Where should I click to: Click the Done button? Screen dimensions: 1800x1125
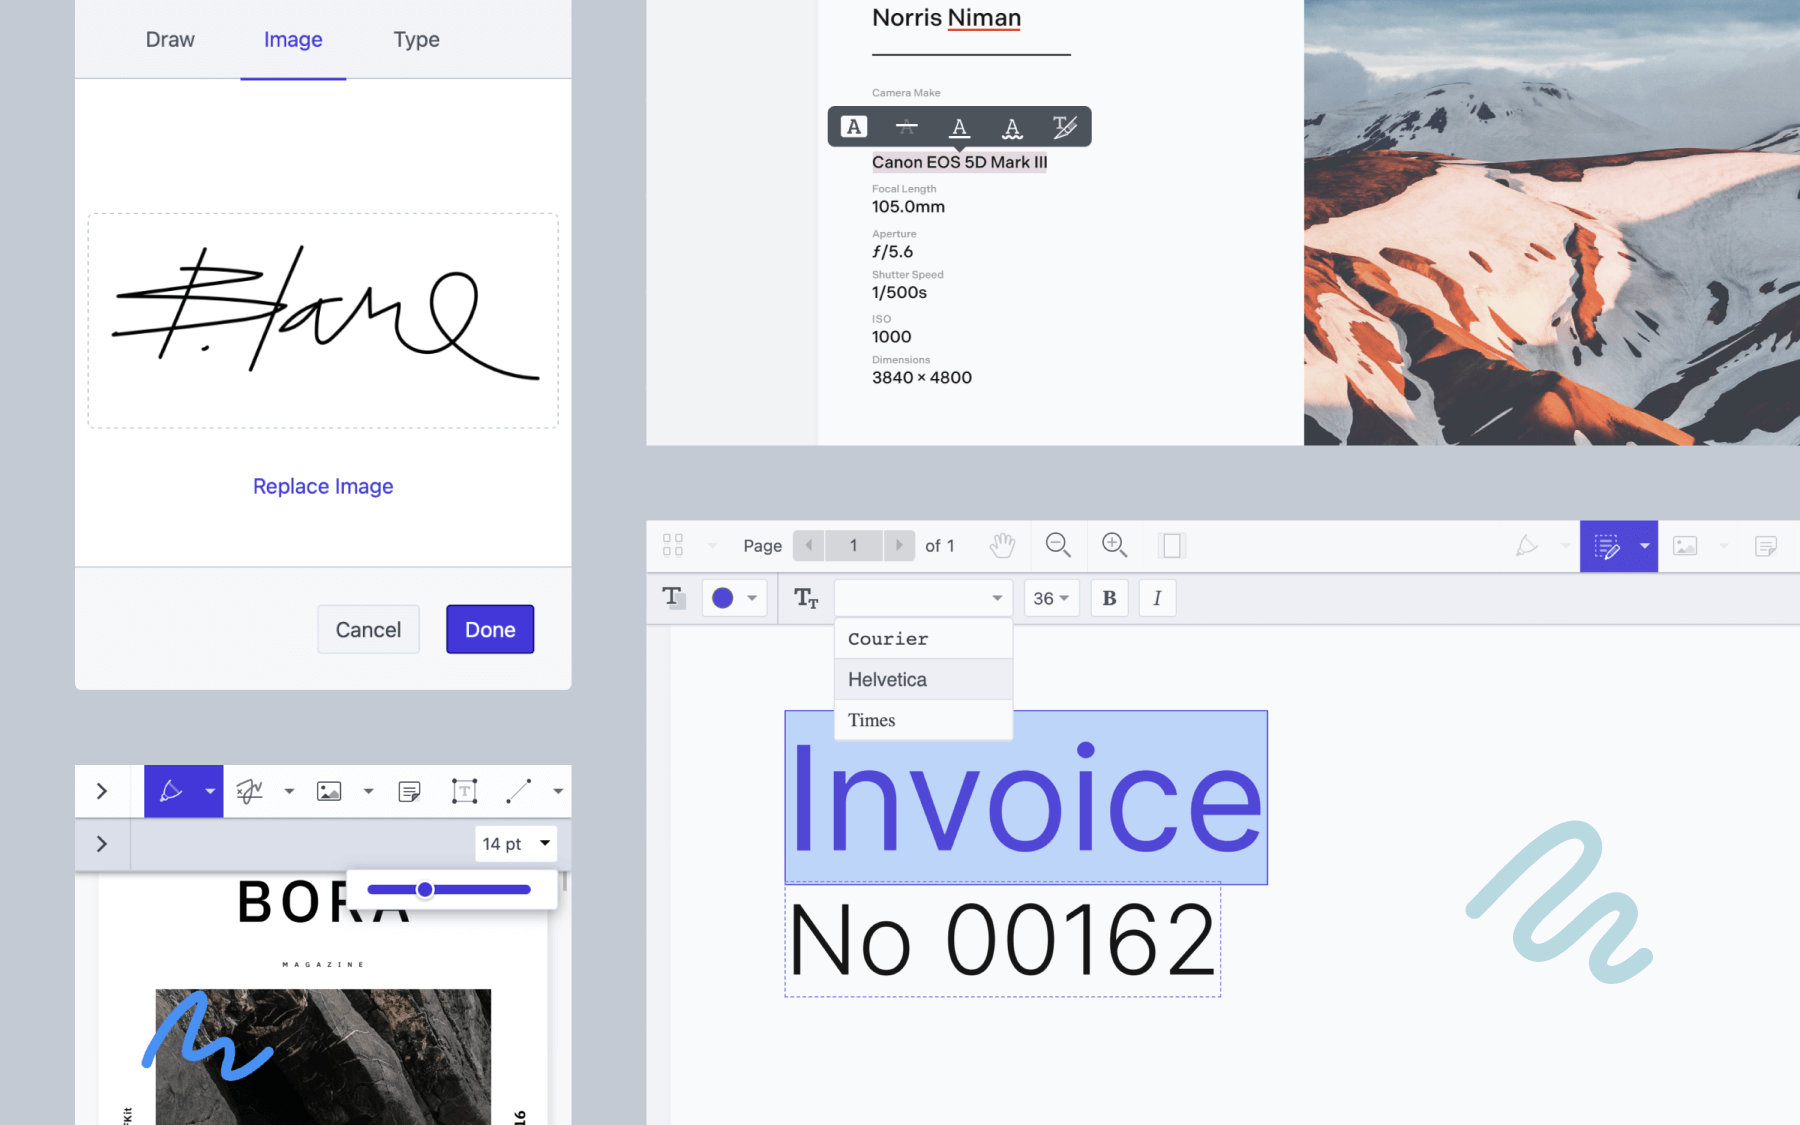pyautogui.click(x=490, y=630)
